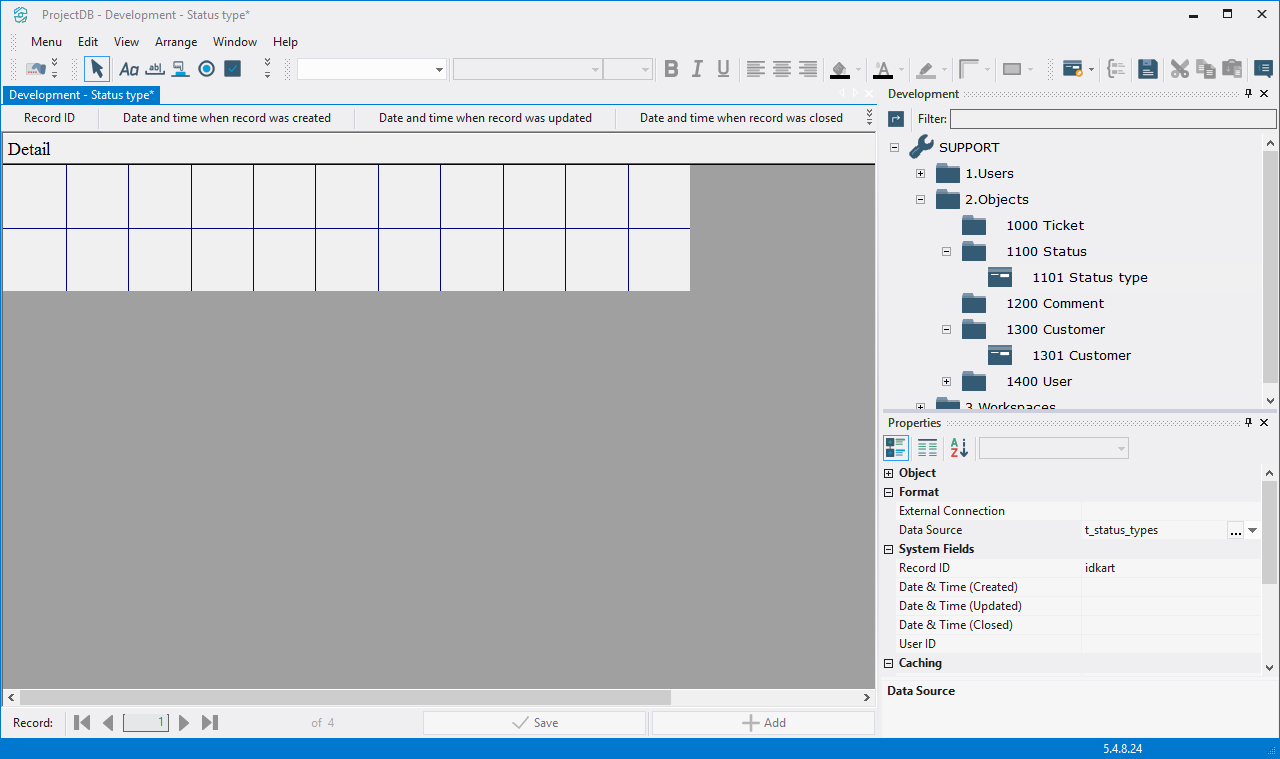Choose the text box (abl) control tool
The width and height of the screenshot is (1280, 759).
click(x=155, y=69)
